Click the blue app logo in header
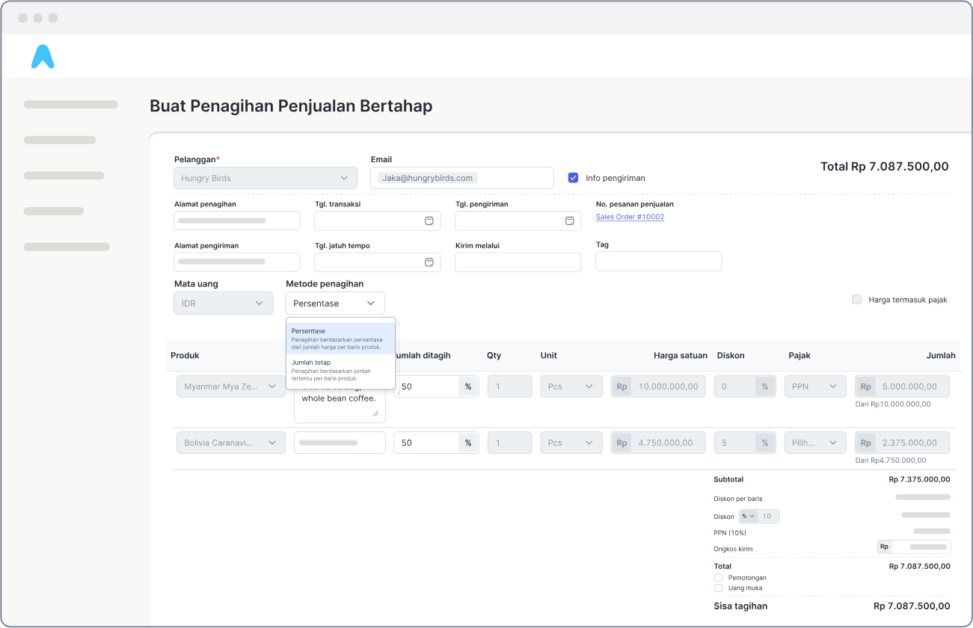 [42, 57]
